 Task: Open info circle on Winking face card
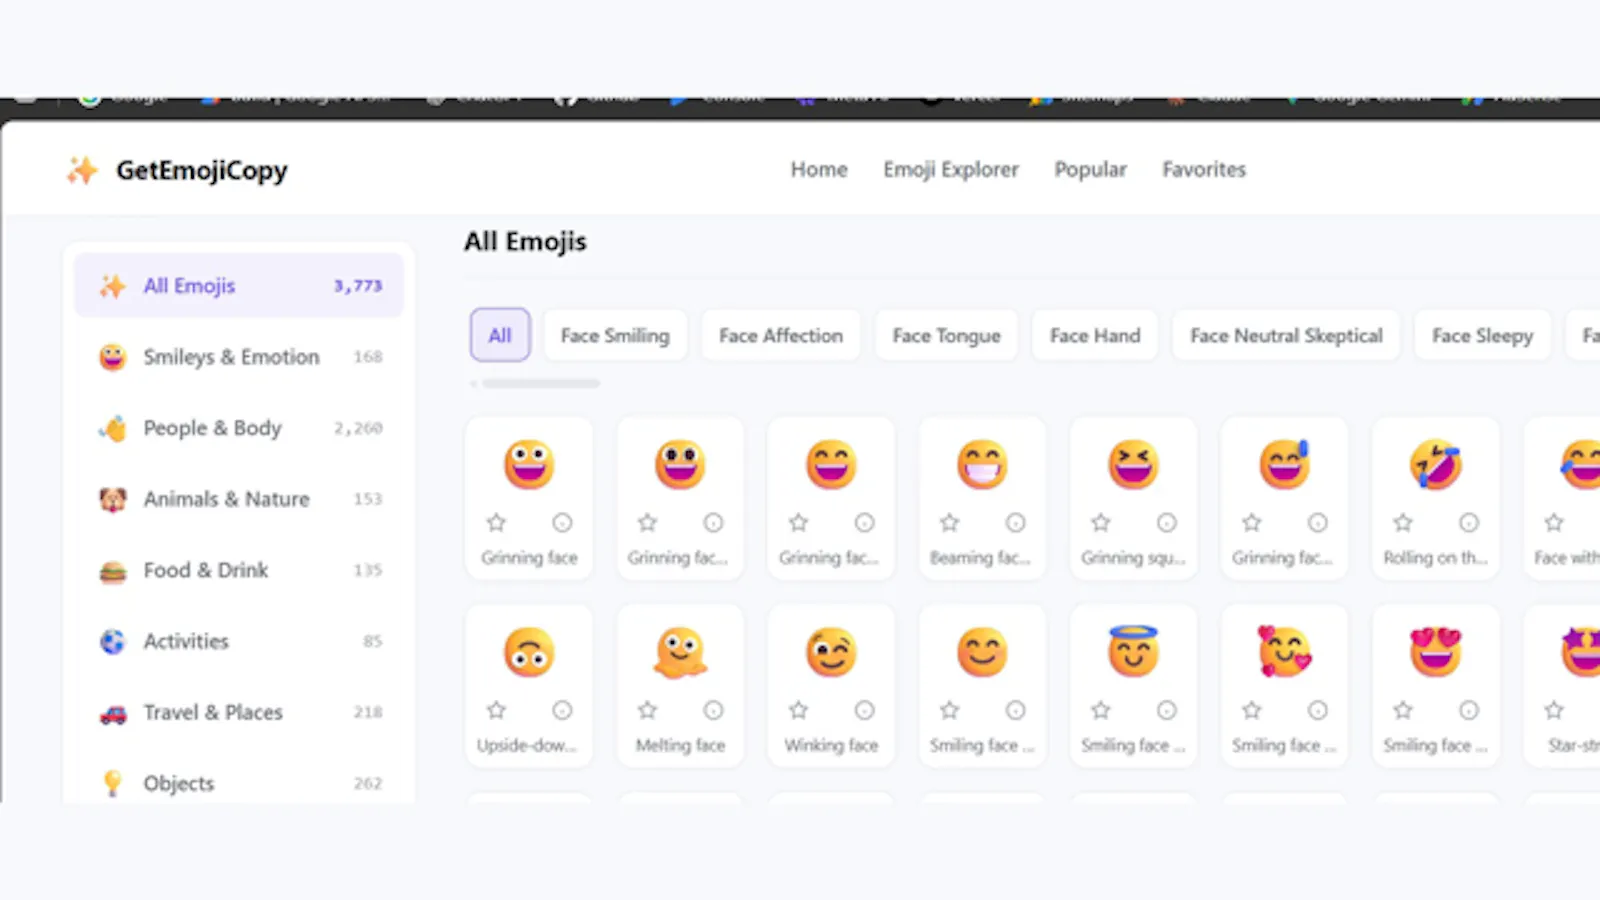[864, 710]
